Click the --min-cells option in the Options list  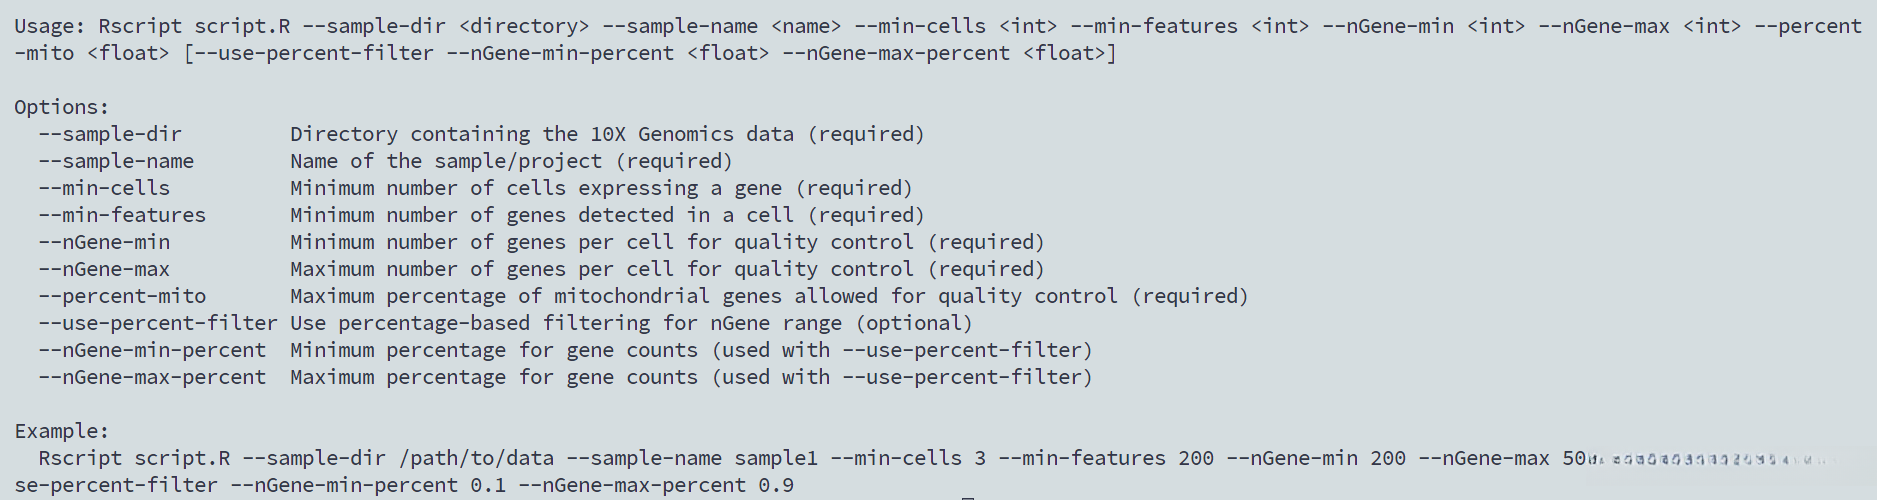[x=104, y=188]
